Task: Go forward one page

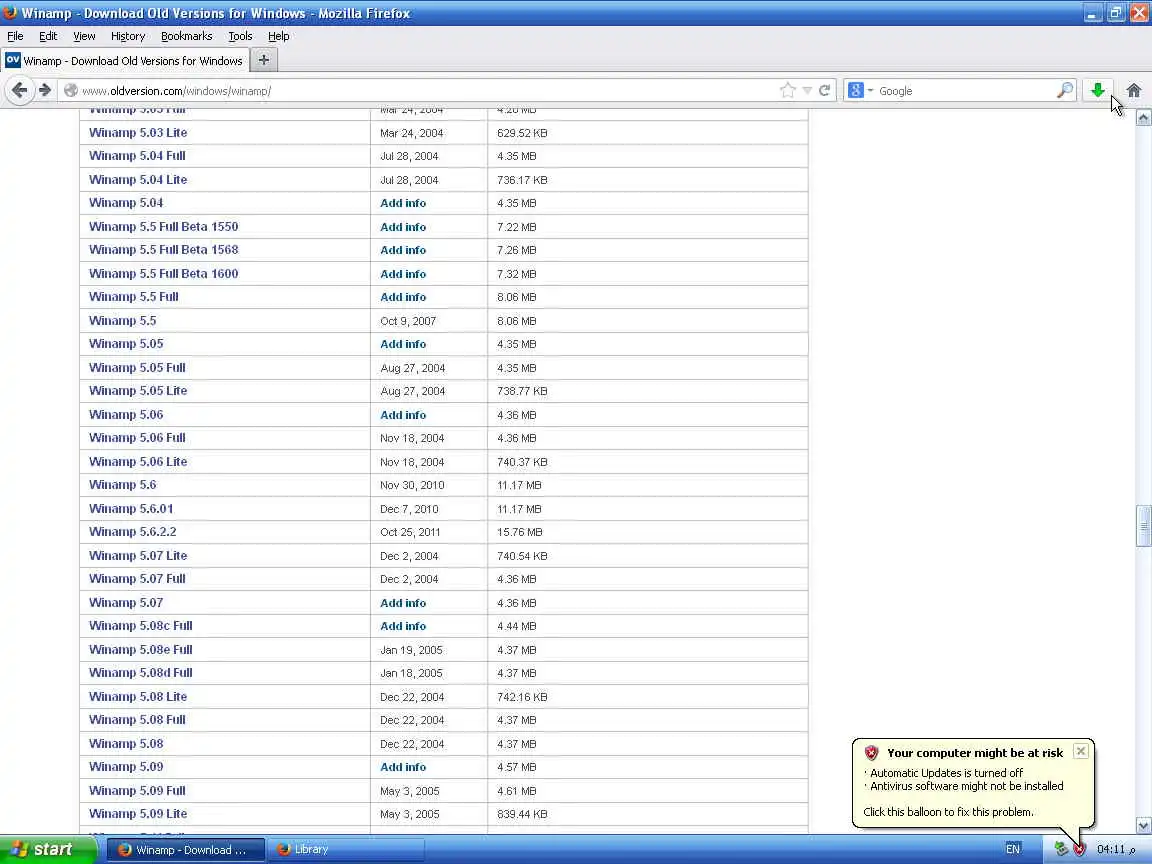Action: (x=45, y=90)
